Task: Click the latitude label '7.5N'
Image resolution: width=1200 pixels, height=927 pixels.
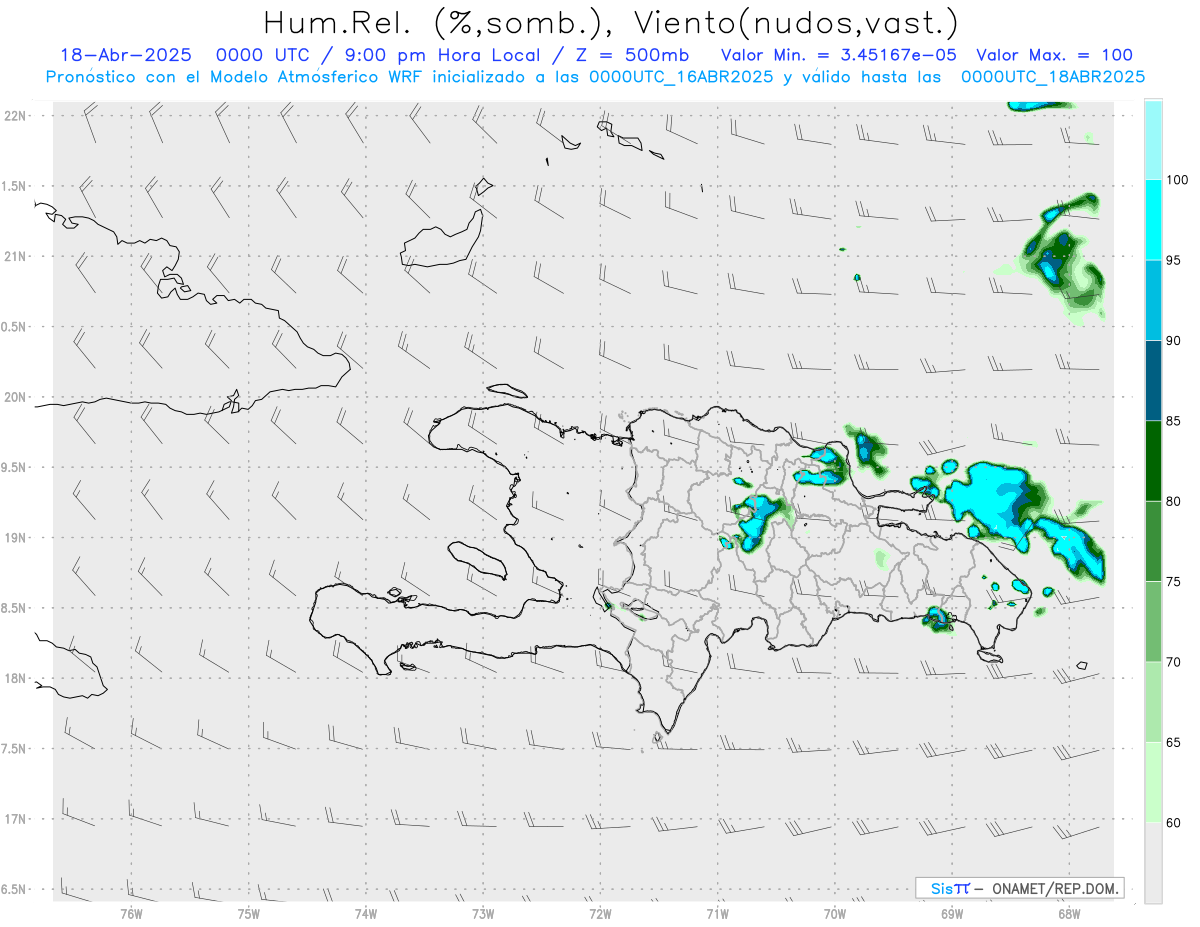Action: point(15,749)
